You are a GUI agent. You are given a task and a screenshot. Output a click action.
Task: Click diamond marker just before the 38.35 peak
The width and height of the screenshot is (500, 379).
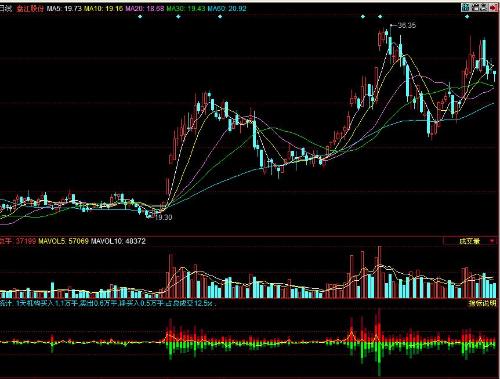coord(380,16)
